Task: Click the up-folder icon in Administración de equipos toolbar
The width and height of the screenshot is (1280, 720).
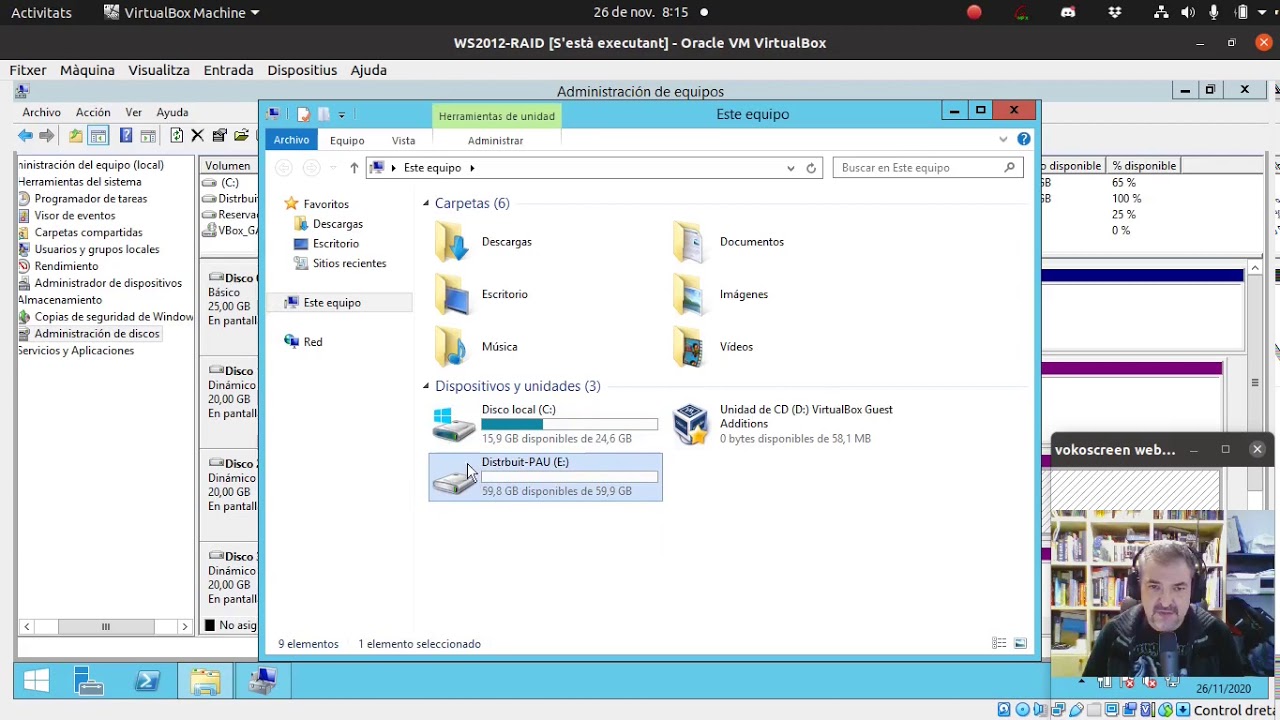Action: (75, 135)
